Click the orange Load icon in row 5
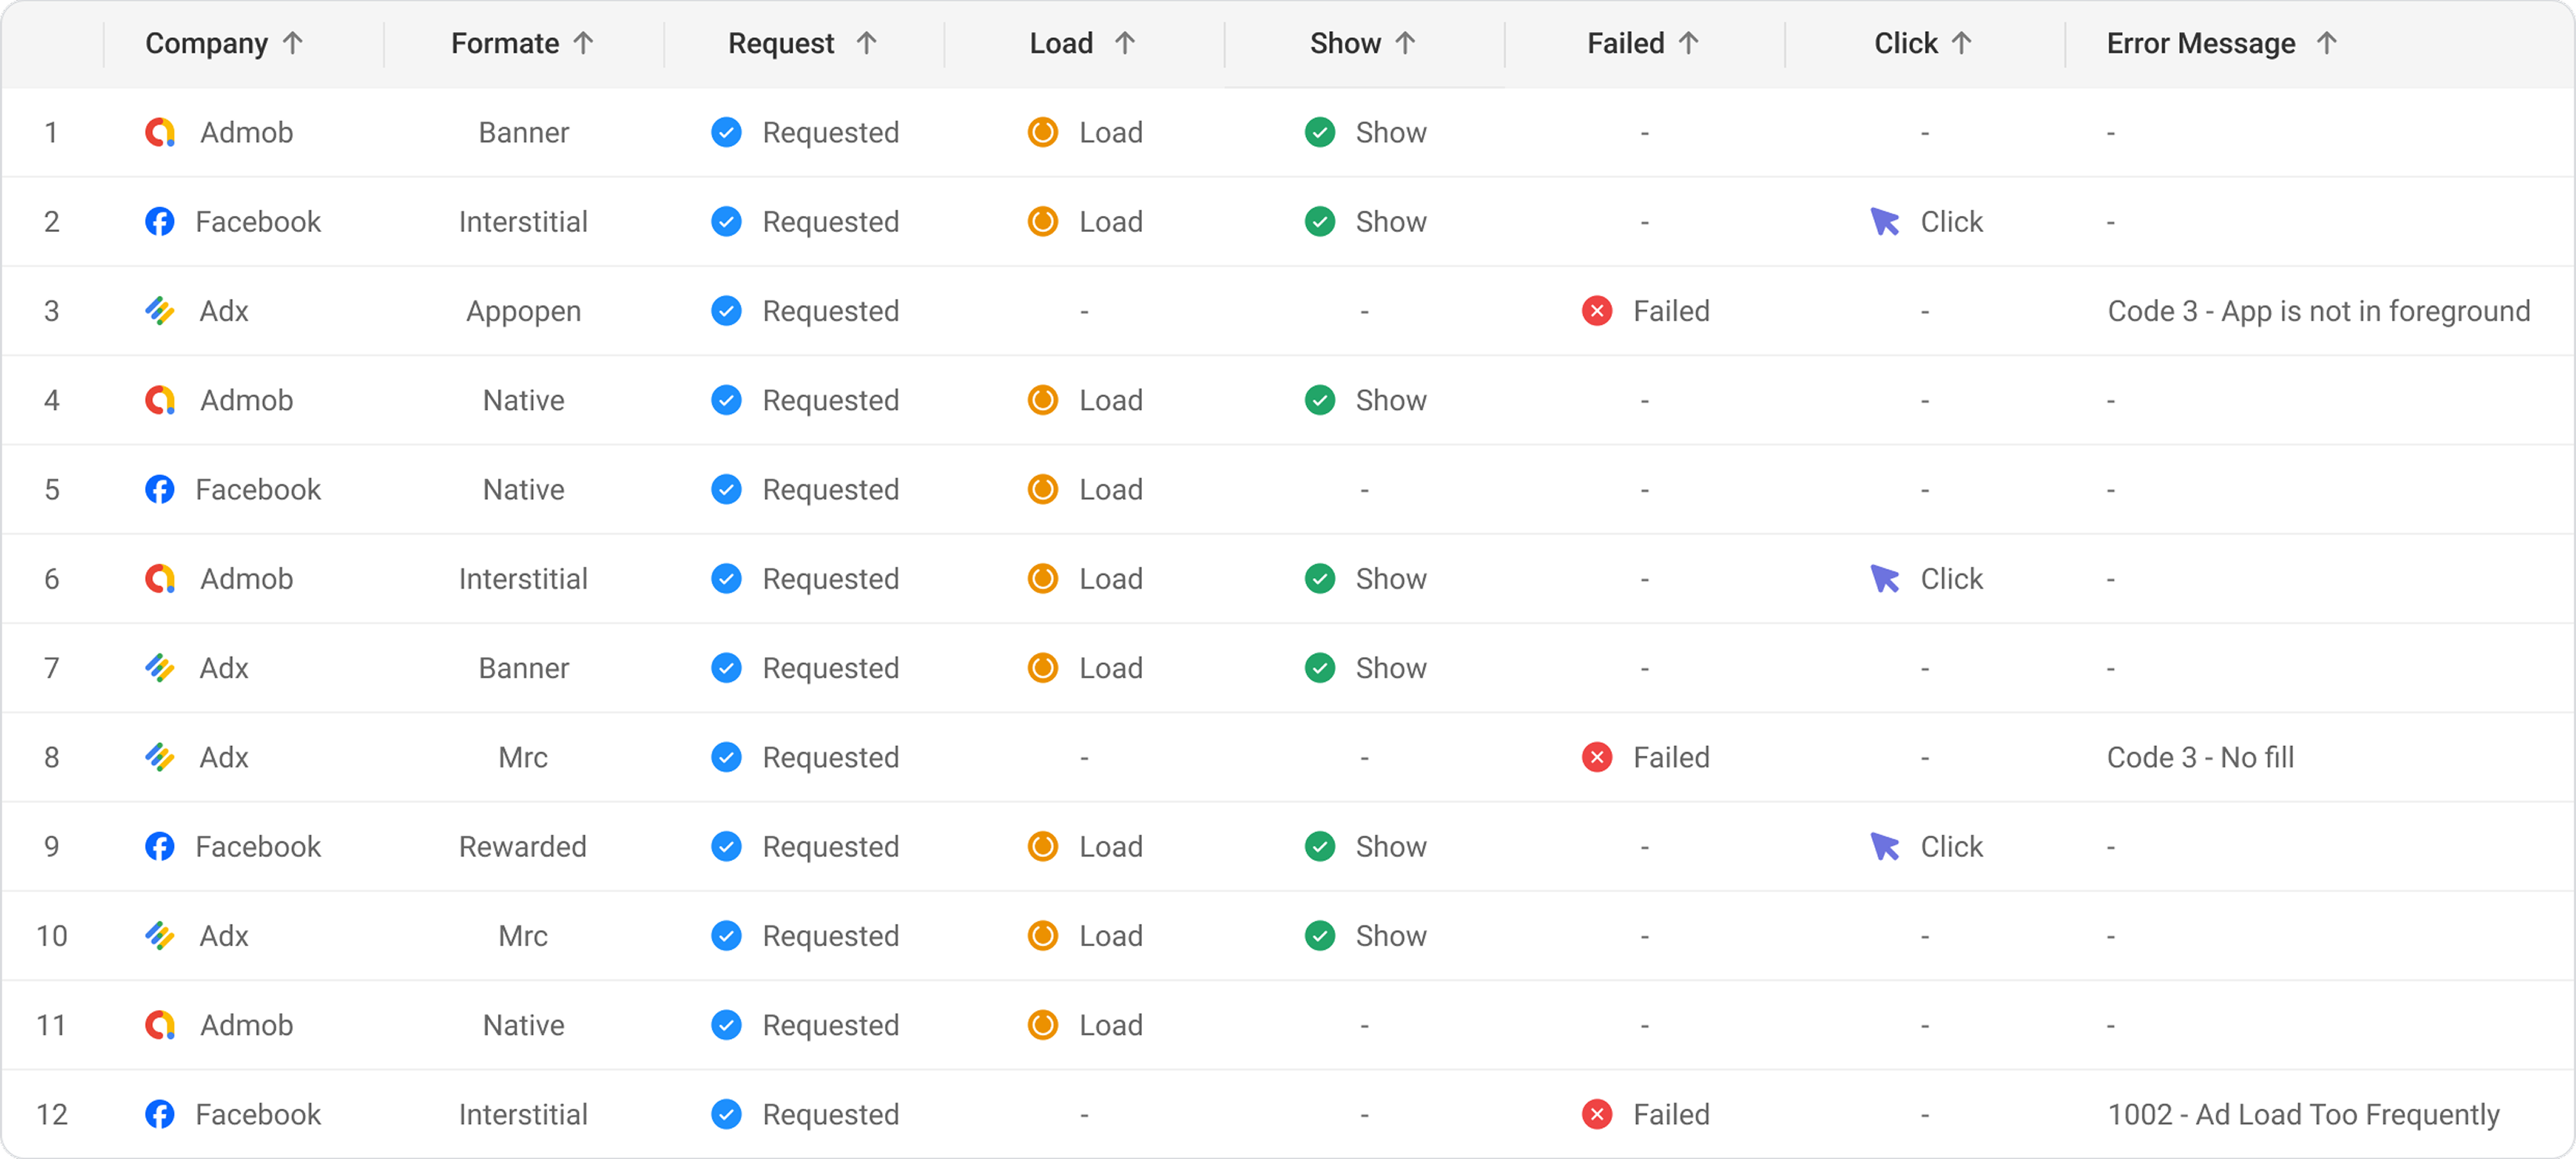The image size is (2576, 1159). [x=1042, y=489]
